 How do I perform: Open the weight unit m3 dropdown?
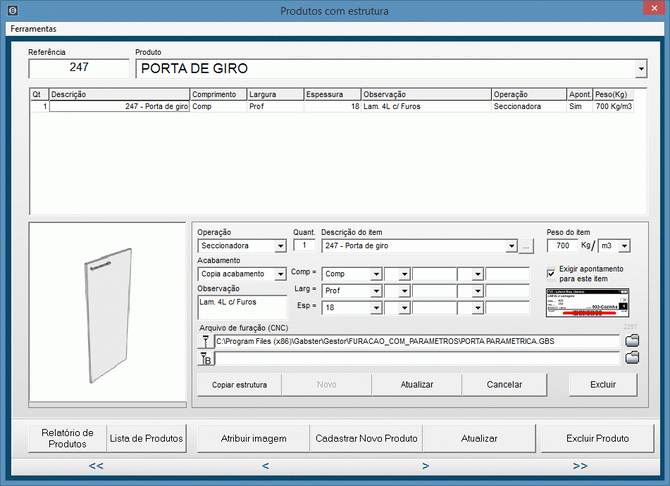coord(626,246)
